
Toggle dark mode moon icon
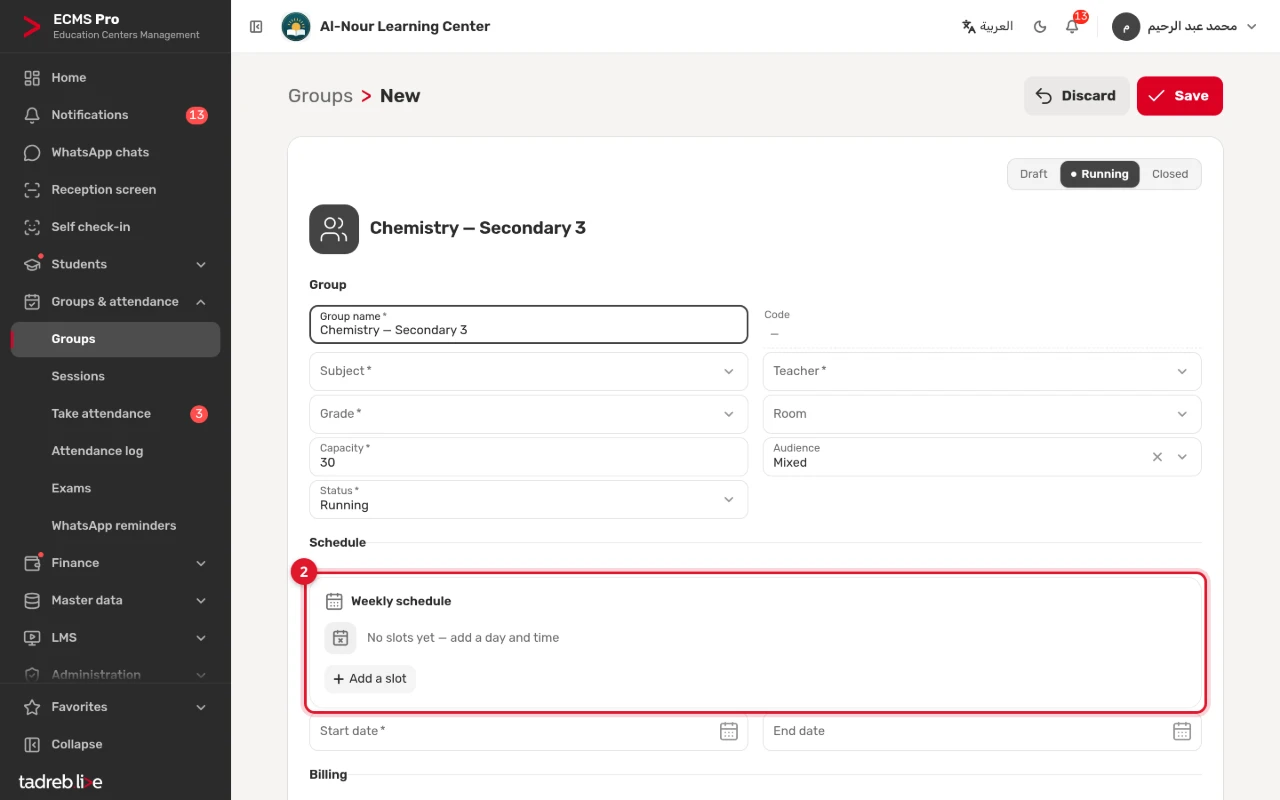(x=1040, y=27)
